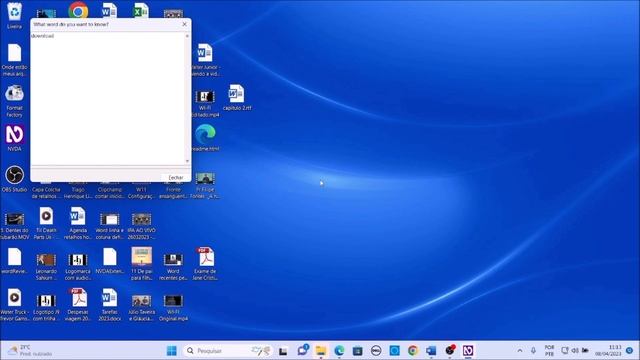Select the 'NVDAExten...' file icon
The image size is (640, 360).
point(110,261)
